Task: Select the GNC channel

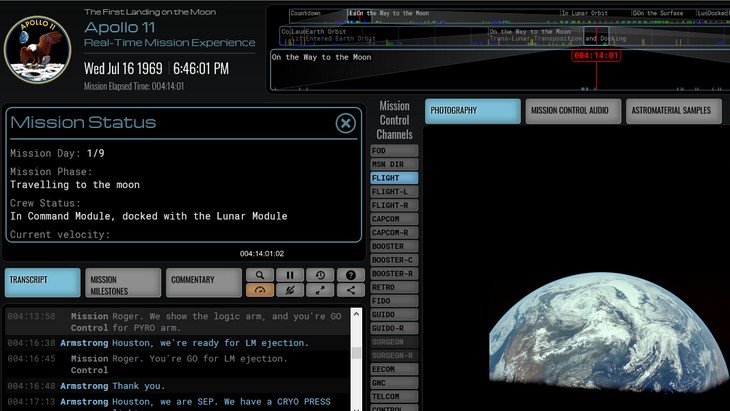Action: 394,383
